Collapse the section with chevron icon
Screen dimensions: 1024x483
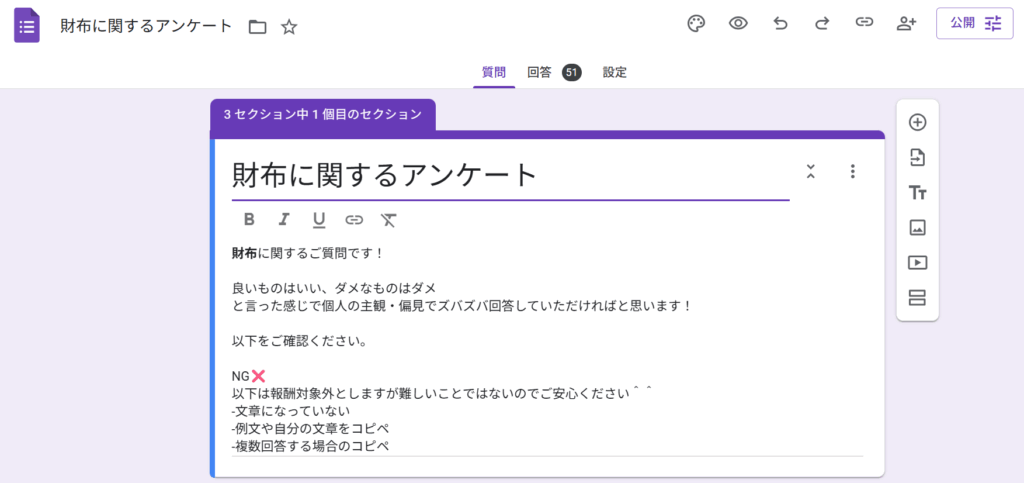(x=810, y=171)
